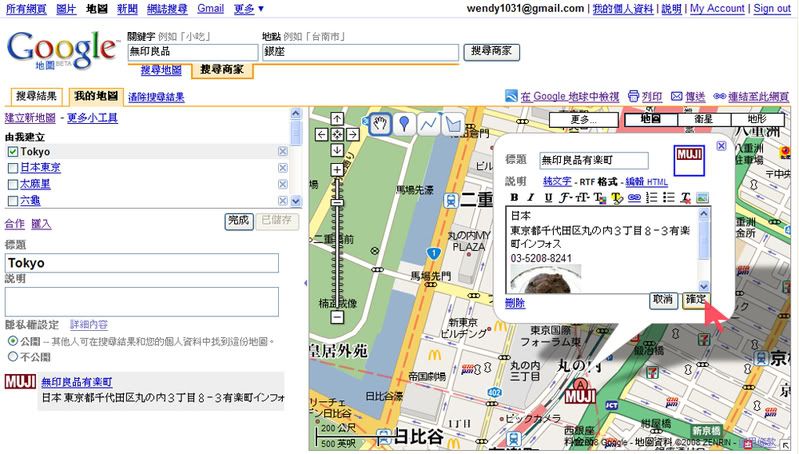This screenshot has height=454, width=799.
Task: Select the placemark marker tool
Action: pyautogui.click(x=404, y=124)
